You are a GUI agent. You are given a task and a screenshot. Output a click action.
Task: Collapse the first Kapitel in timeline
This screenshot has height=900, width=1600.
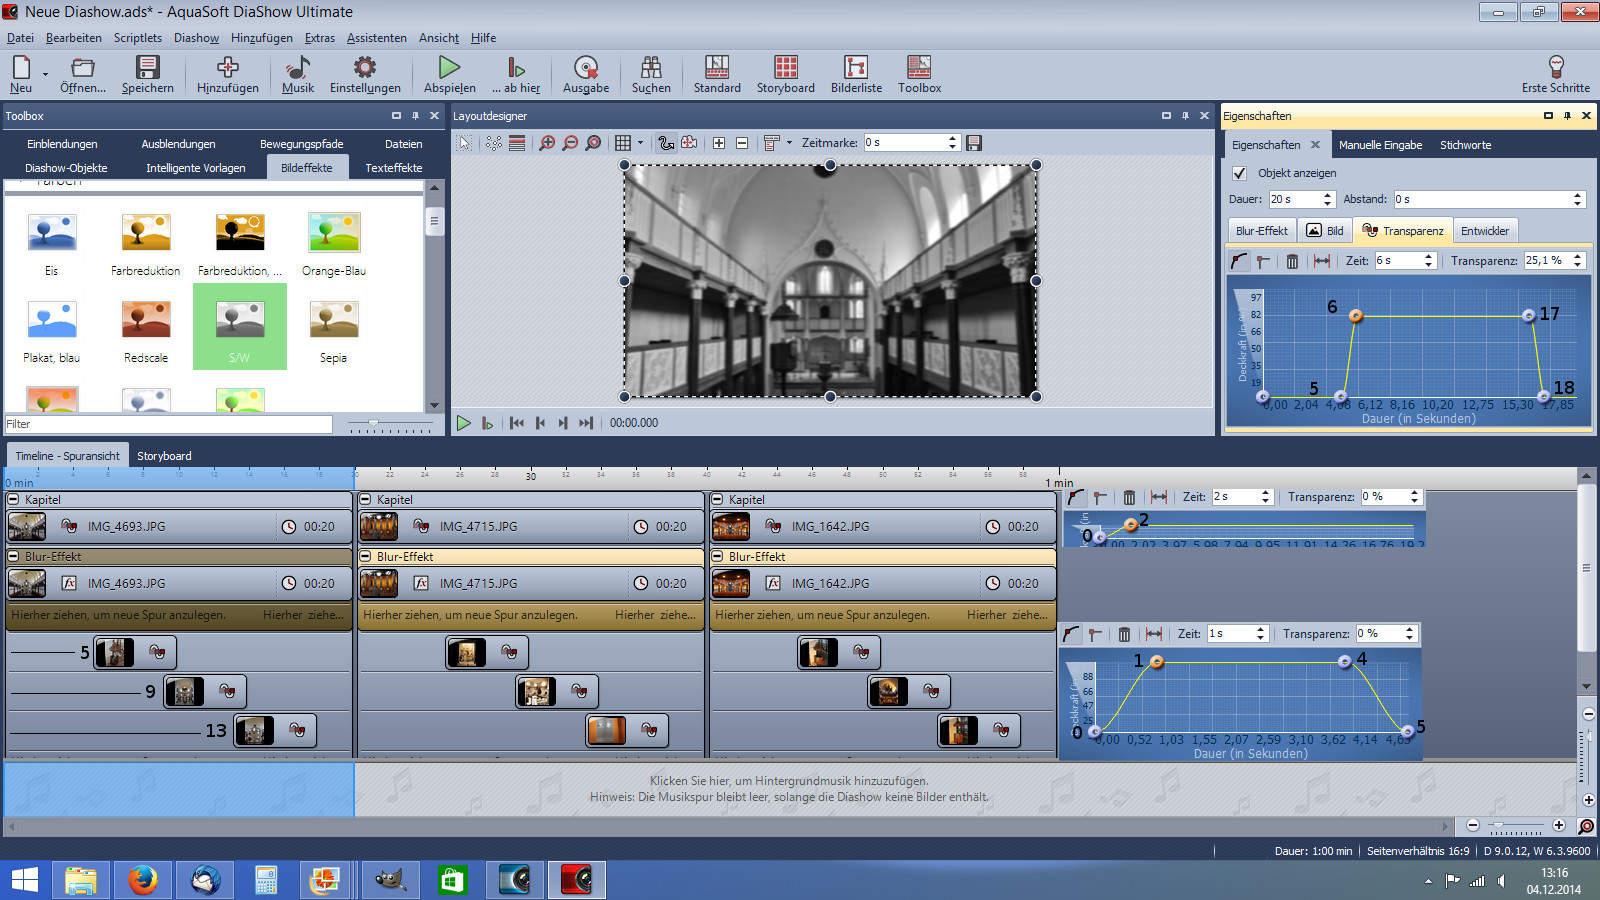tap(14, 499)
